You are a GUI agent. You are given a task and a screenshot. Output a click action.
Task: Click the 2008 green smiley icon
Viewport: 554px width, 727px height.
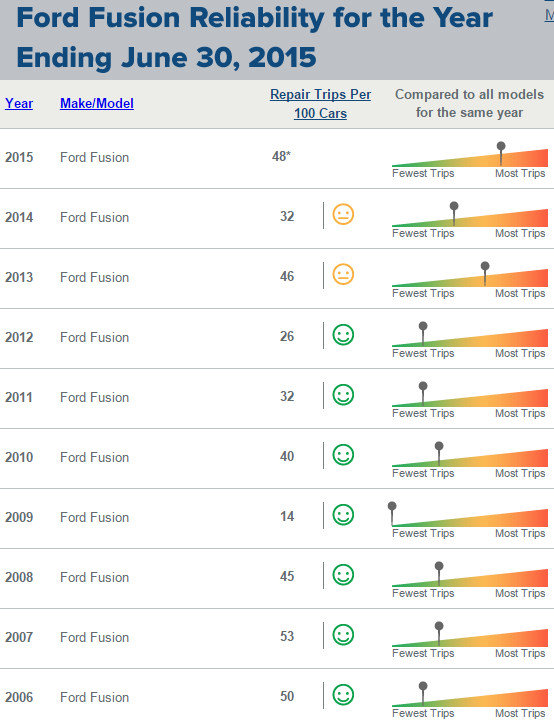343,575
